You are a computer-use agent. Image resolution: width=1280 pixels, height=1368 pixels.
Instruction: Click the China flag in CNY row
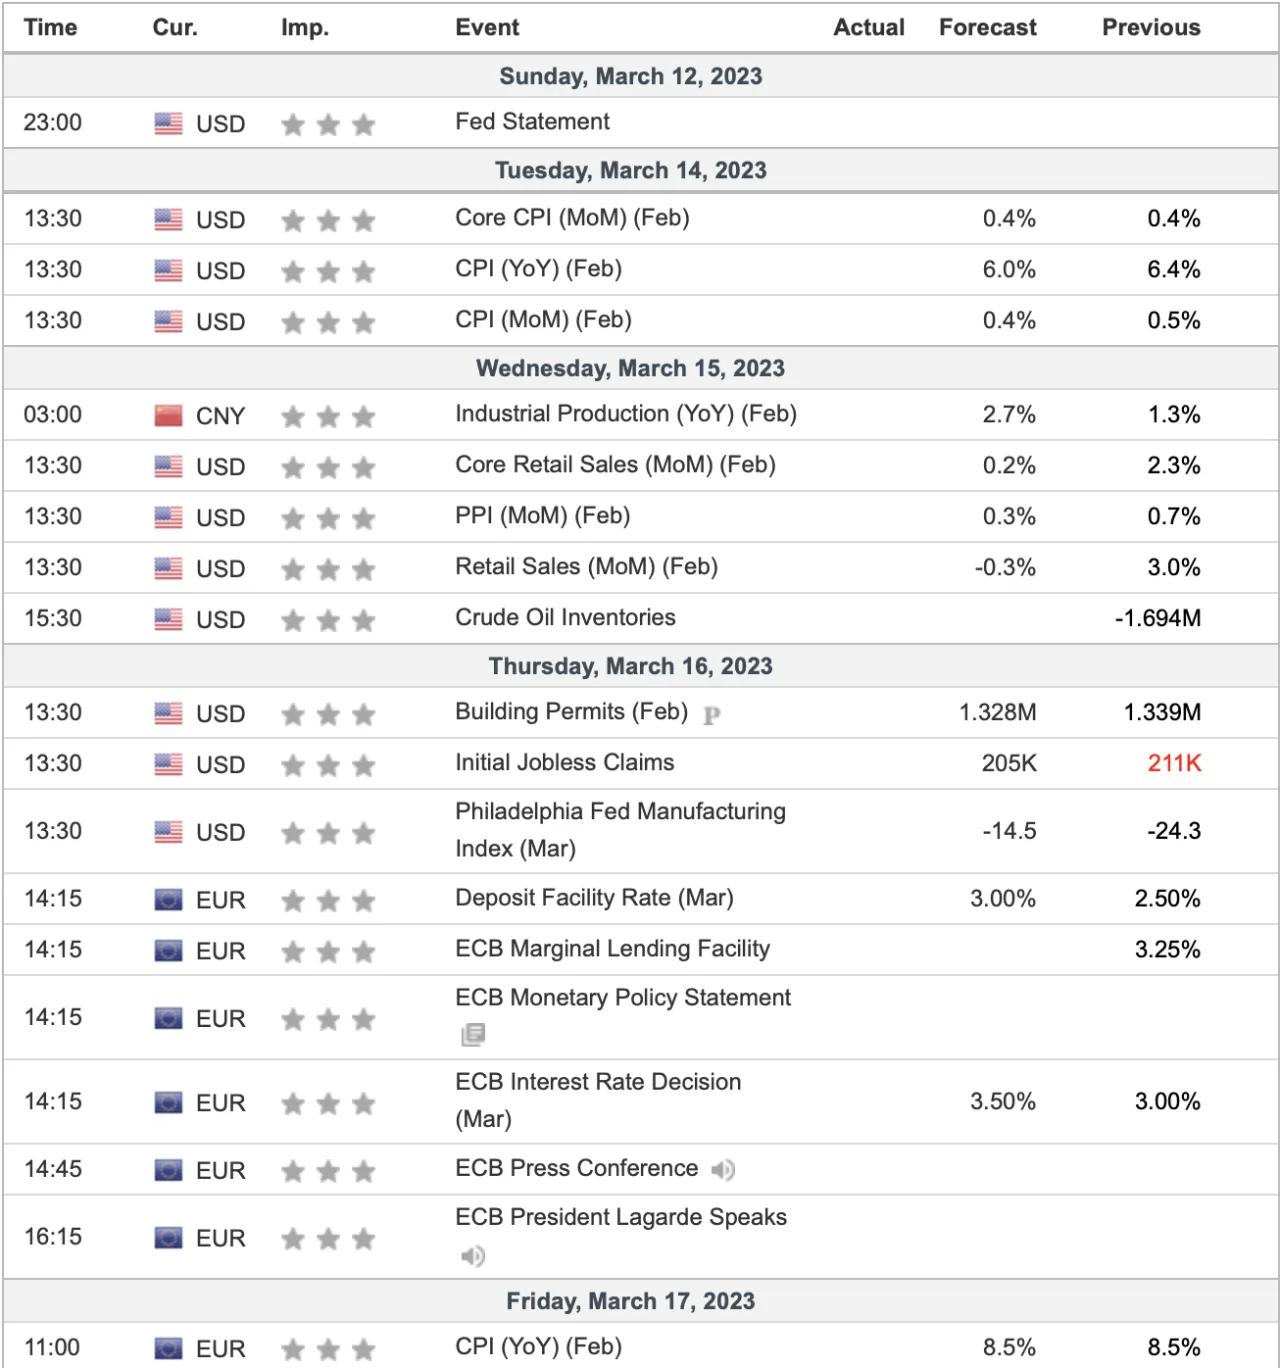click(168, 415)
